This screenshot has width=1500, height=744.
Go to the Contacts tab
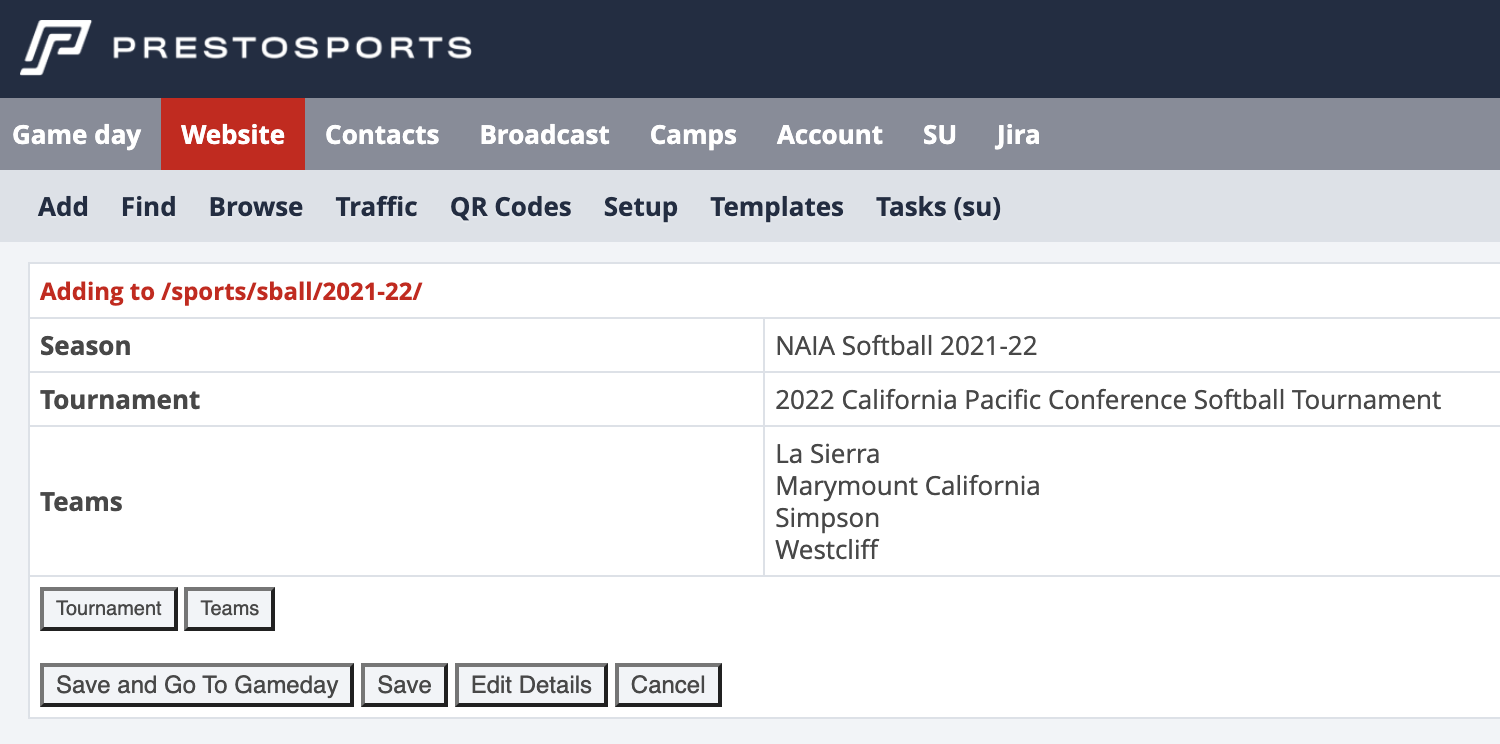[x=382, y=135]
